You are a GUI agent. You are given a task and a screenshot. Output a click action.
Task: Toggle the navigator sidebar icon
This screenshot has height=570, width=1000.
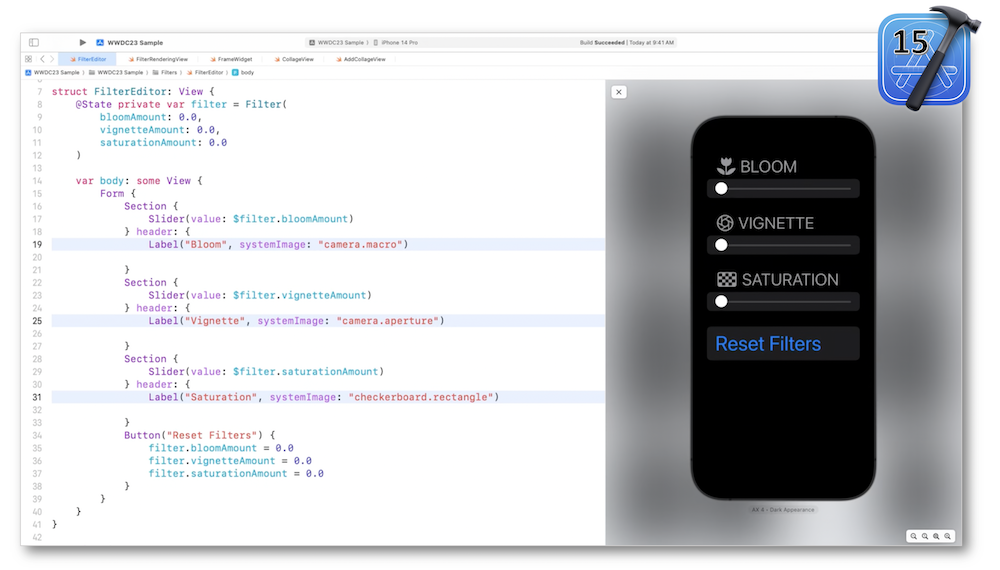point(34,43)
